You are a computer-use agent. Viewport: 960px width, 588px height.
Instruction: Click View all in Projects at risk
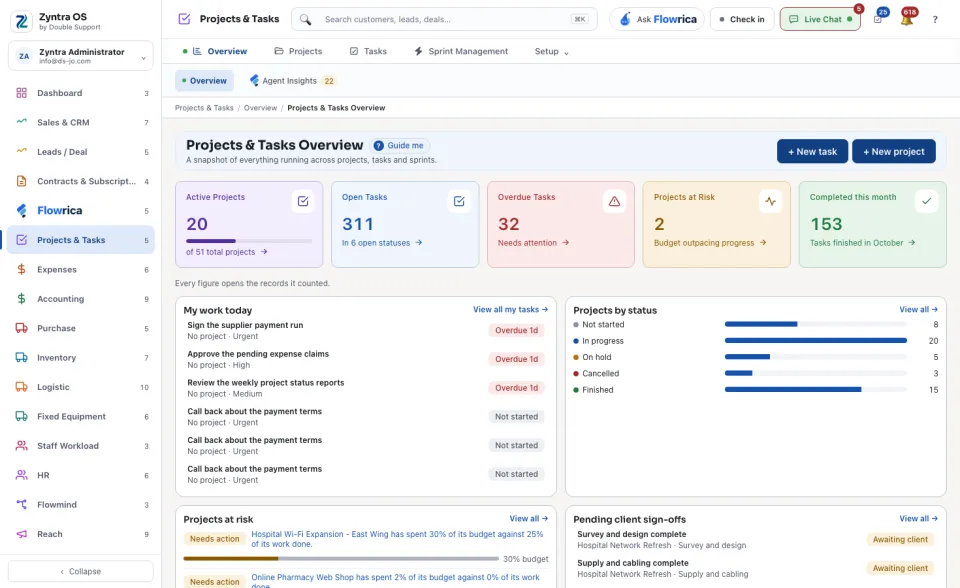coord(528,519)
